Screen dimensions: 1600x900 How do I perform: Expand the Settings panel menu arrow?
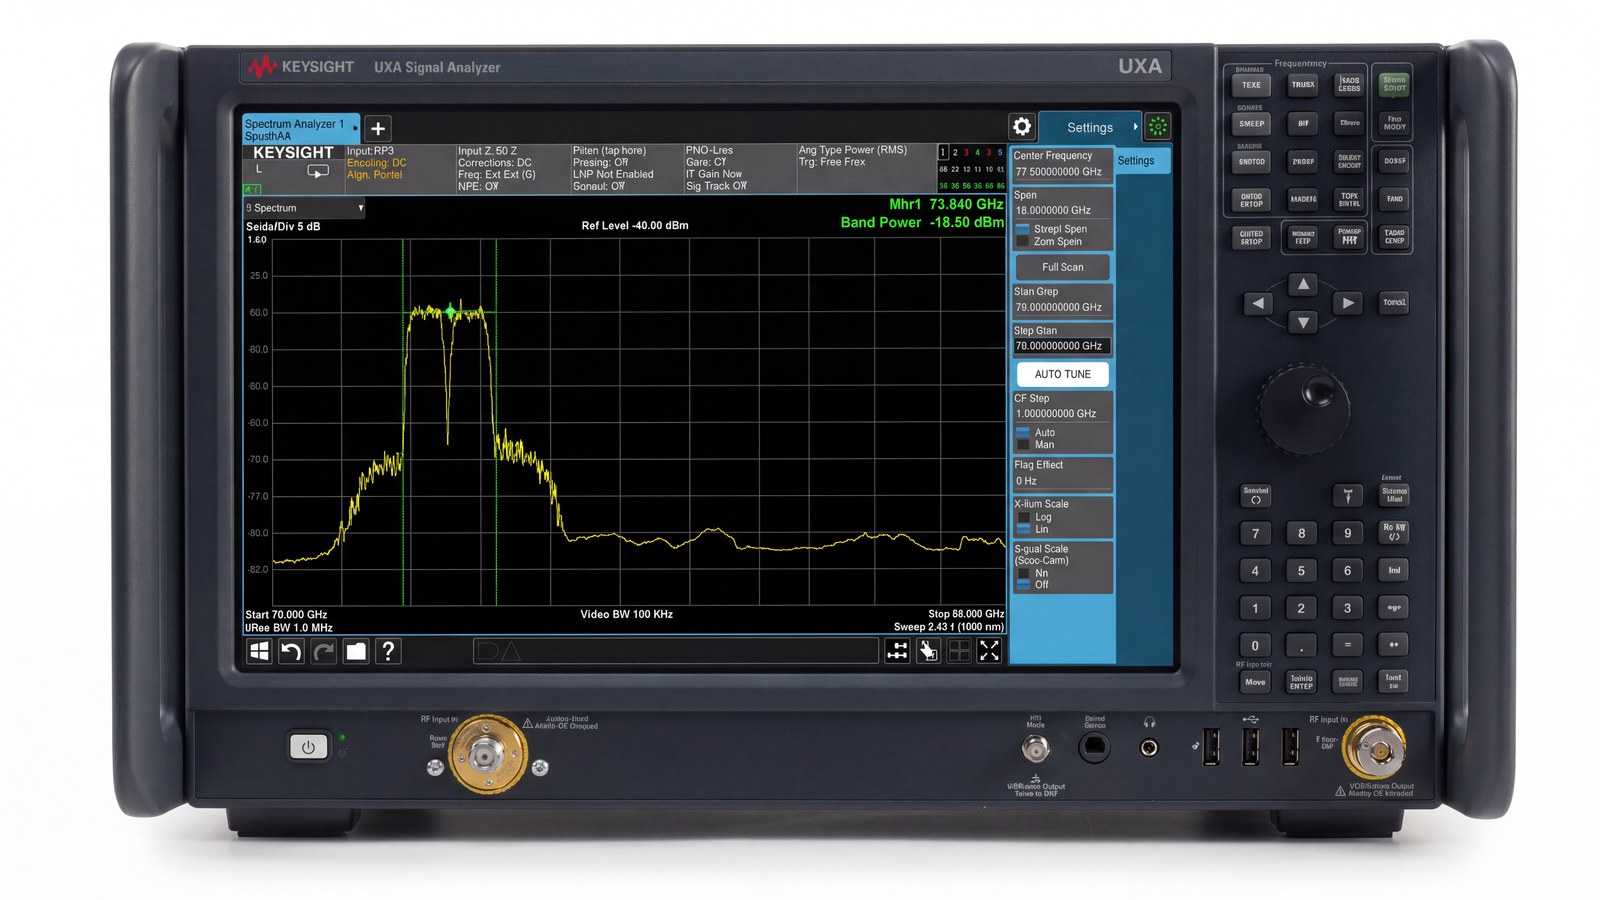point(1135,127)
